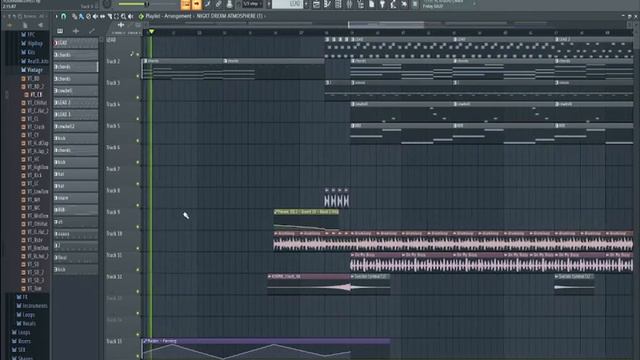Select the Draw pencil tool in playlist toolbar
This screenshot has width=640, height=360.
75,16
